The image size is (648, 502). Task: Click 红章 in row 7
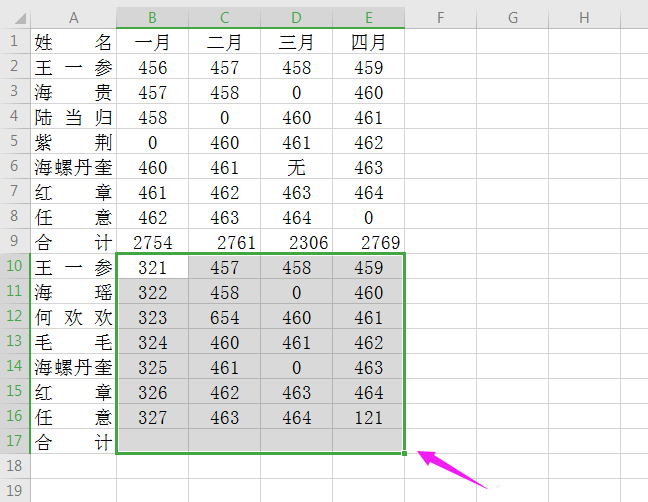coord(74,192)
